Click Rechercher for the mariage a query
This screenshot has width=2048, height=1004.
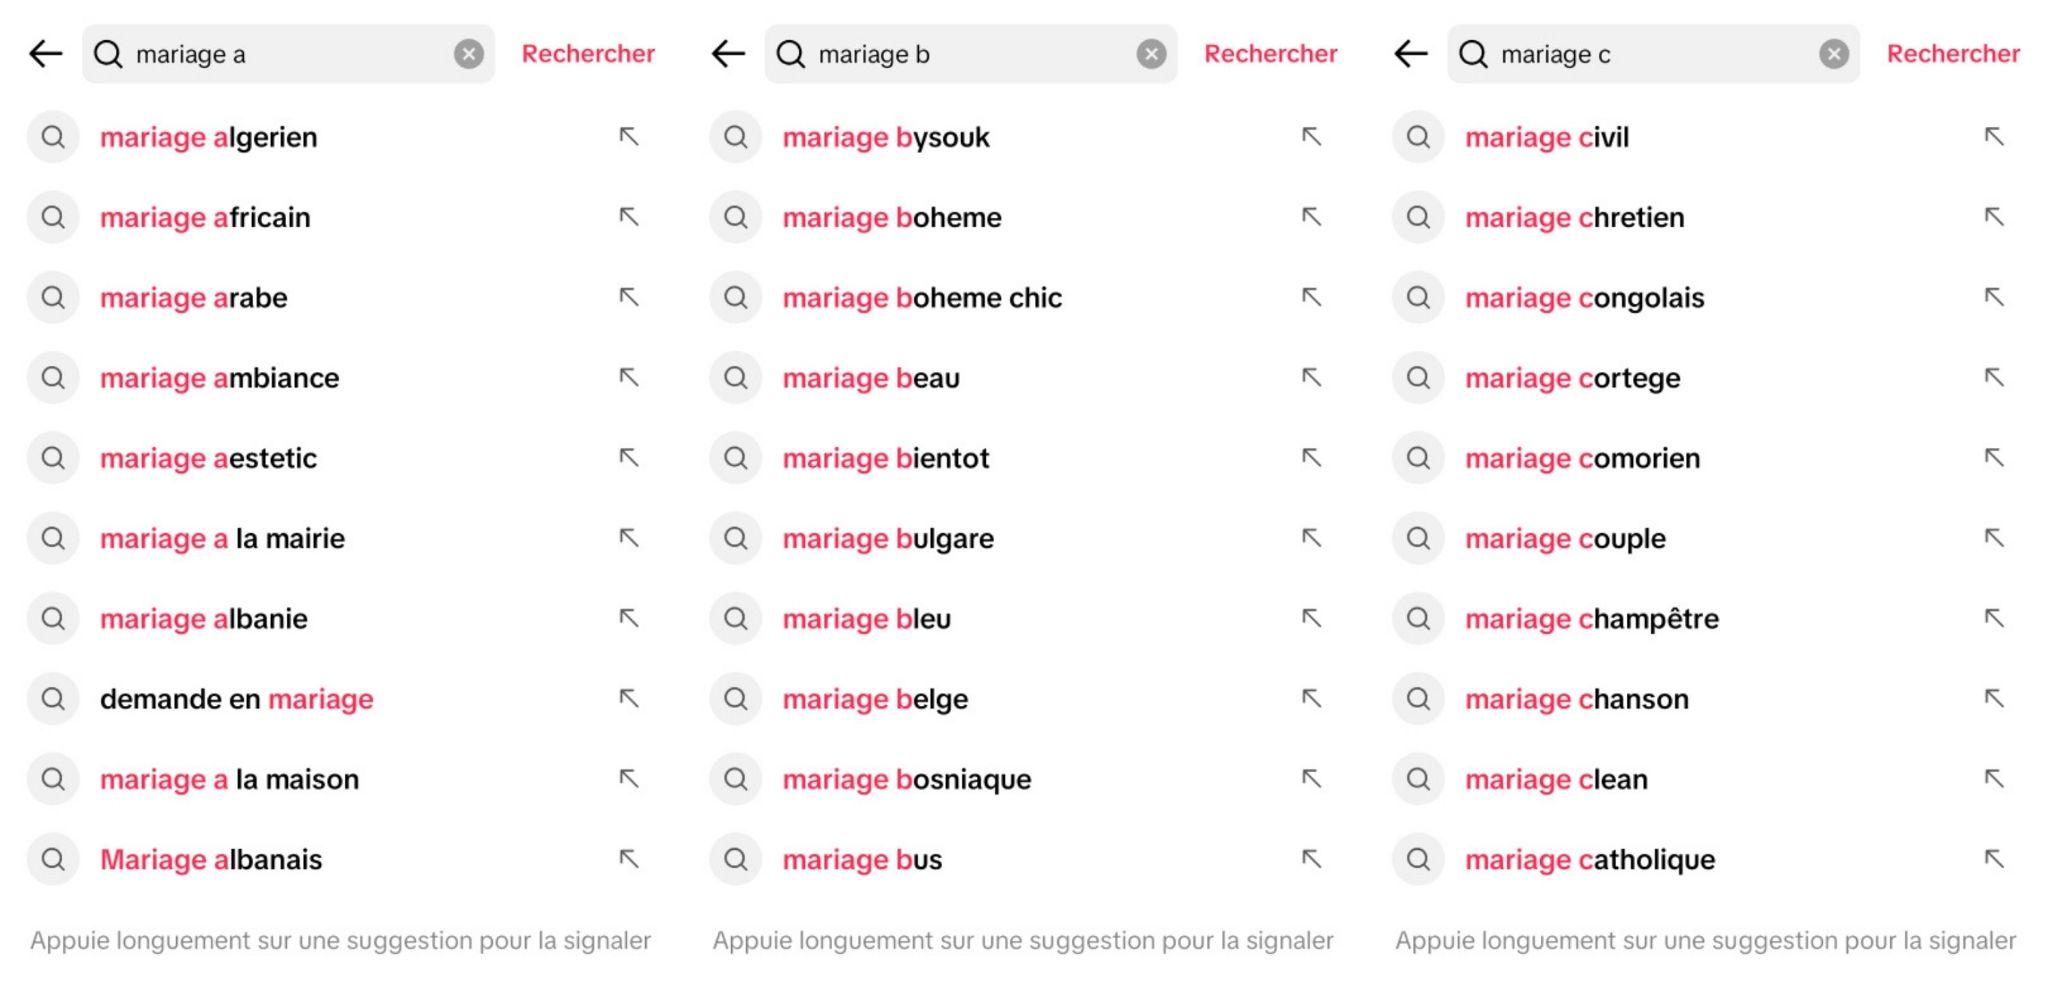coord(588,54)
